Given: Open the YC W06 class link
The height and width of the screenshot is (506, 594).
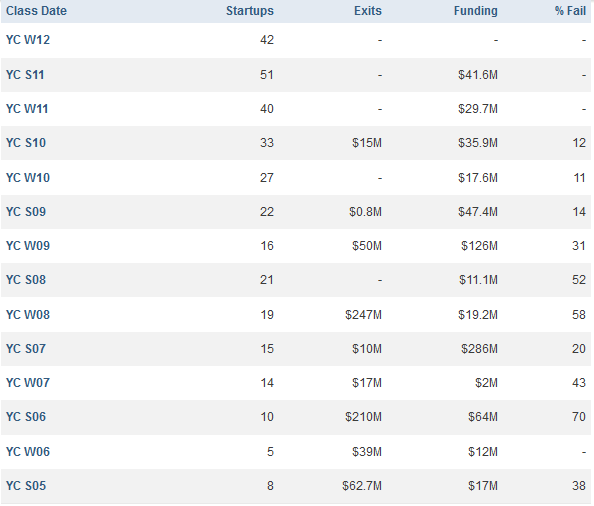Looking at the screenshot, I should point(28,452).
